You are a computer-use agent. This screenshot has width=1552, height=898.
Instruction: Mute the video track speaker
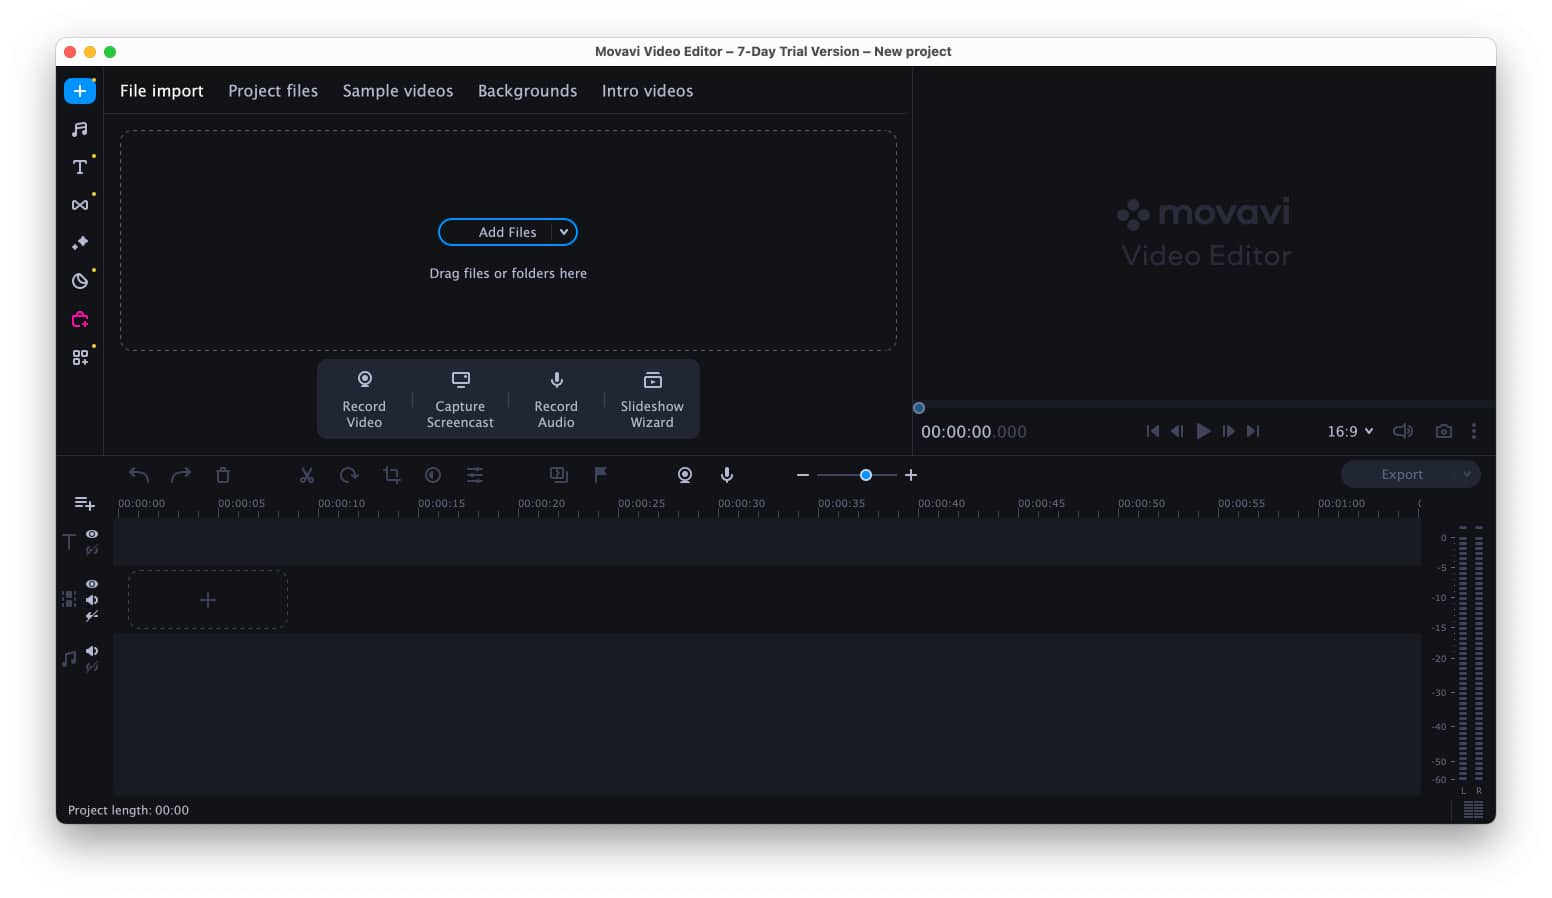[92, 600]
